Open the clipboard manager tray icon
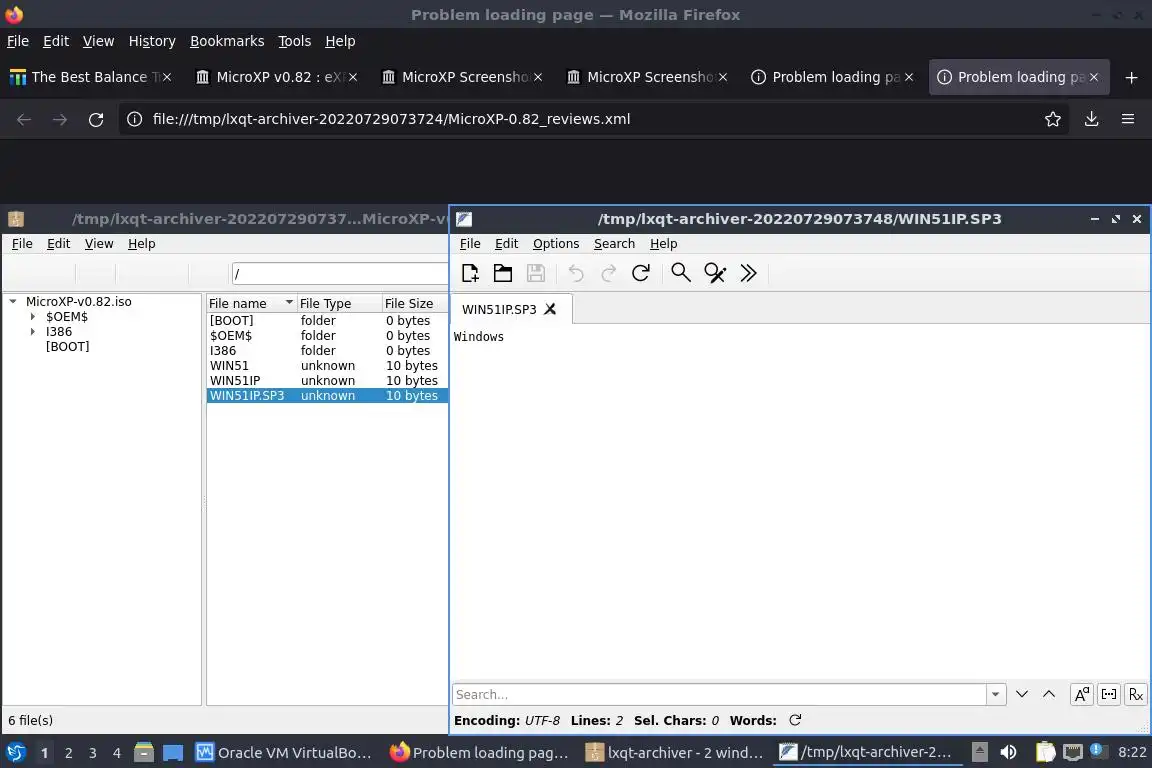1152x768 pixels. click(1045, 752)
